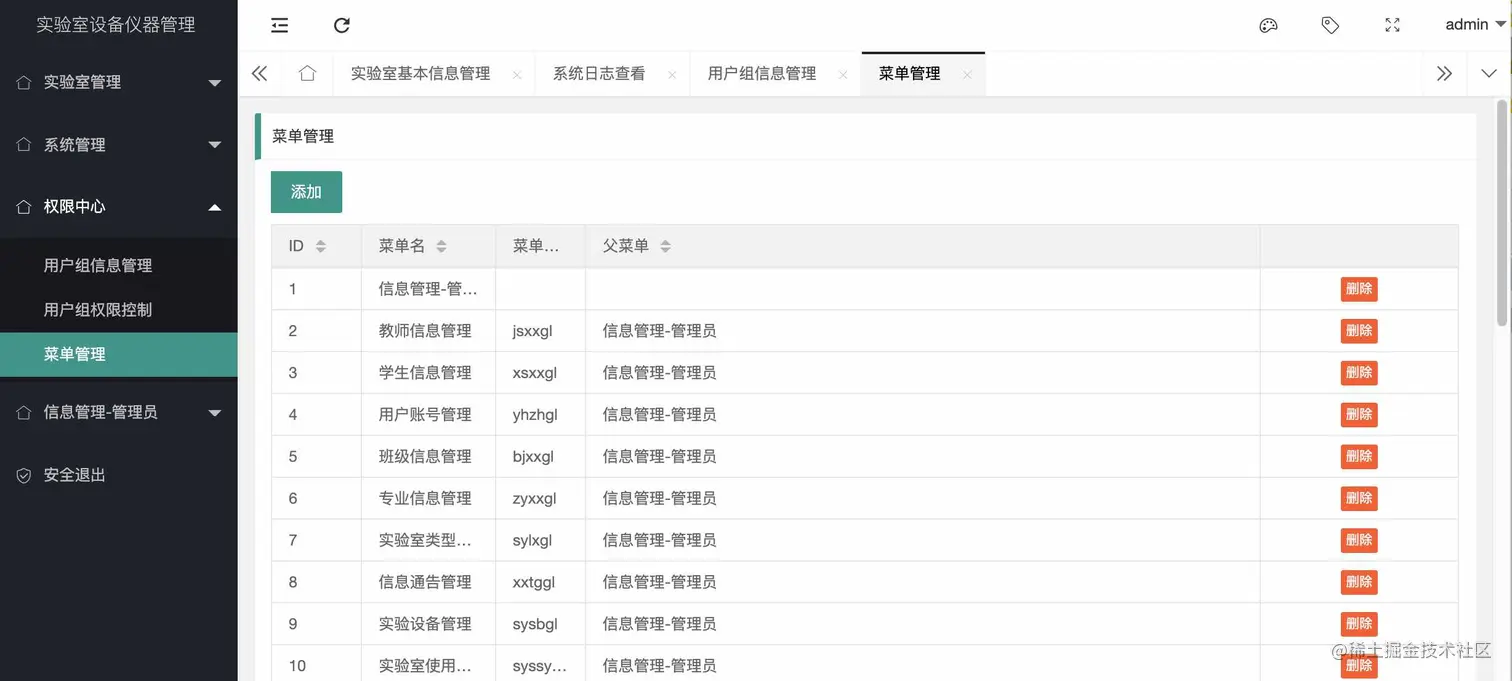Delete the 教师信息管理 row
This screenshot has height=681, width=1512.
click(x=1359, y=331)
